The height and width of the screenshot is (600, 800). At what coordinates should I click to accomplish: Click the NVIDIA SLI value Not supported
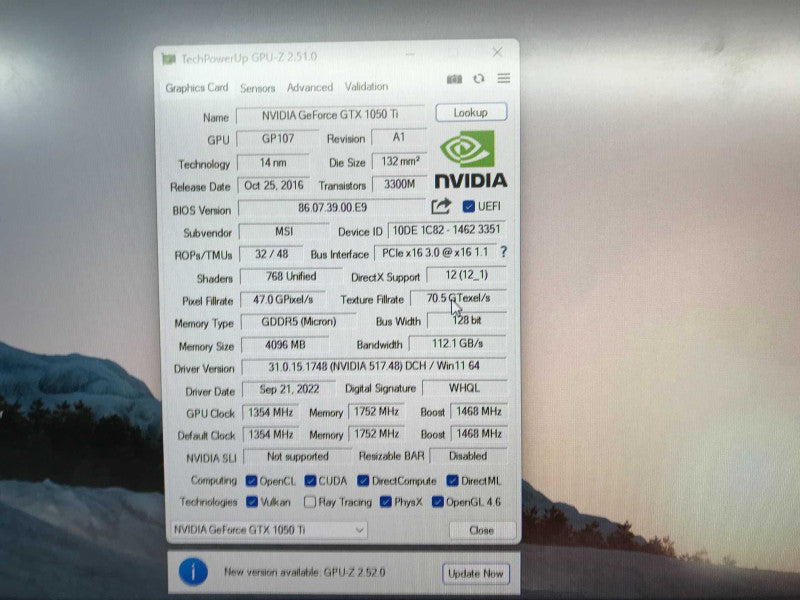pos(297,457)
